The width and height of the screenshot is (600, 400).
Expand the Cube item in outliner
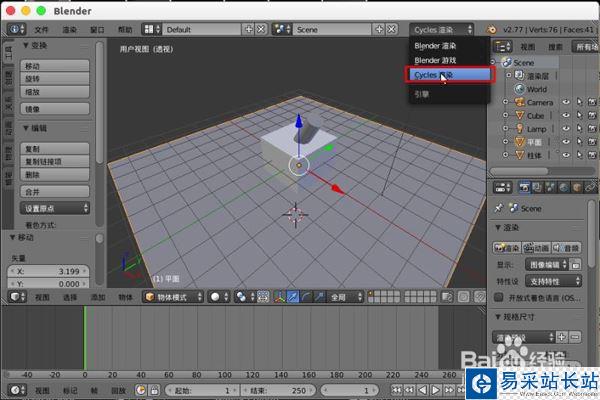tap(505, 115)
